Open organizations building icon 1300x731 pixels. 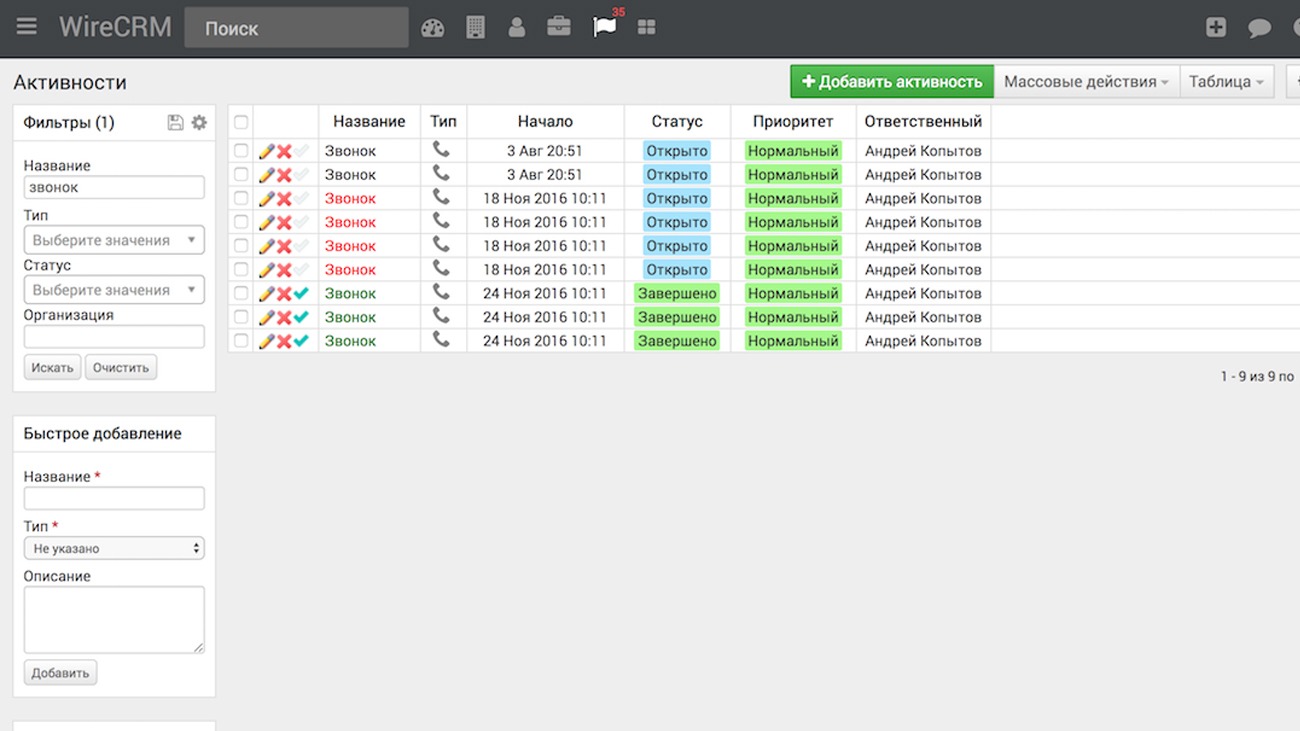475,28
